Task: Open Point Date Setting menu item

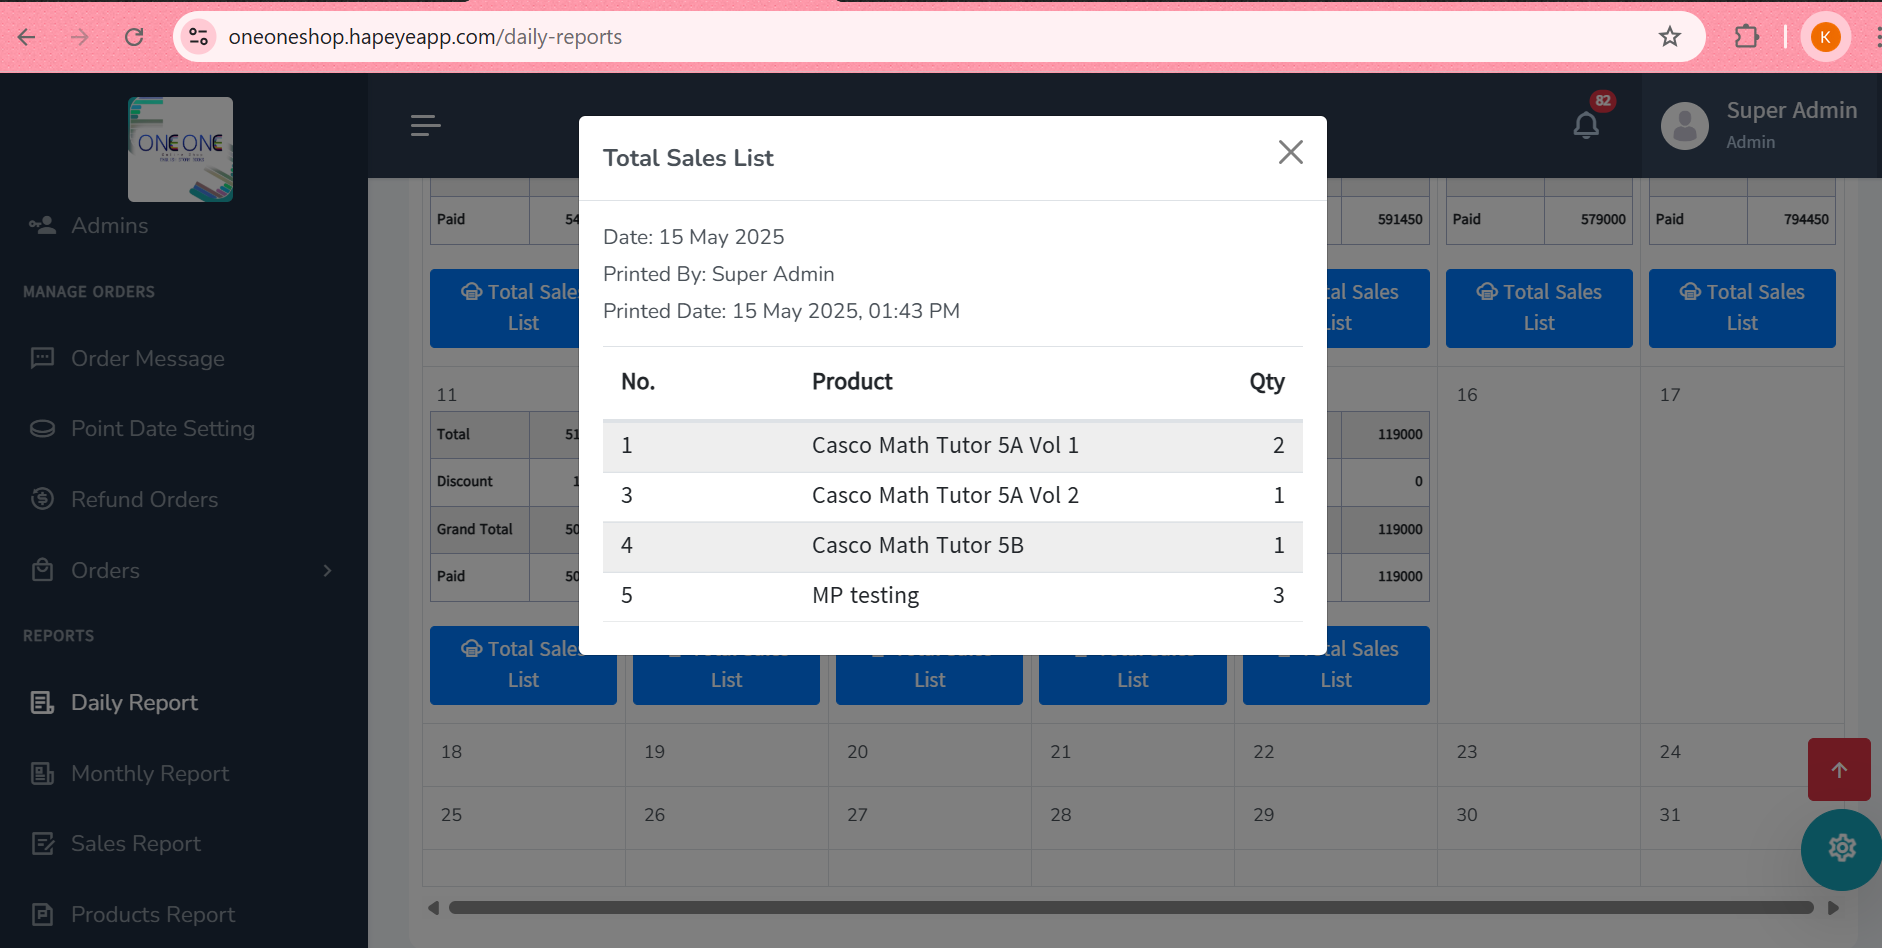Action: 162,428
